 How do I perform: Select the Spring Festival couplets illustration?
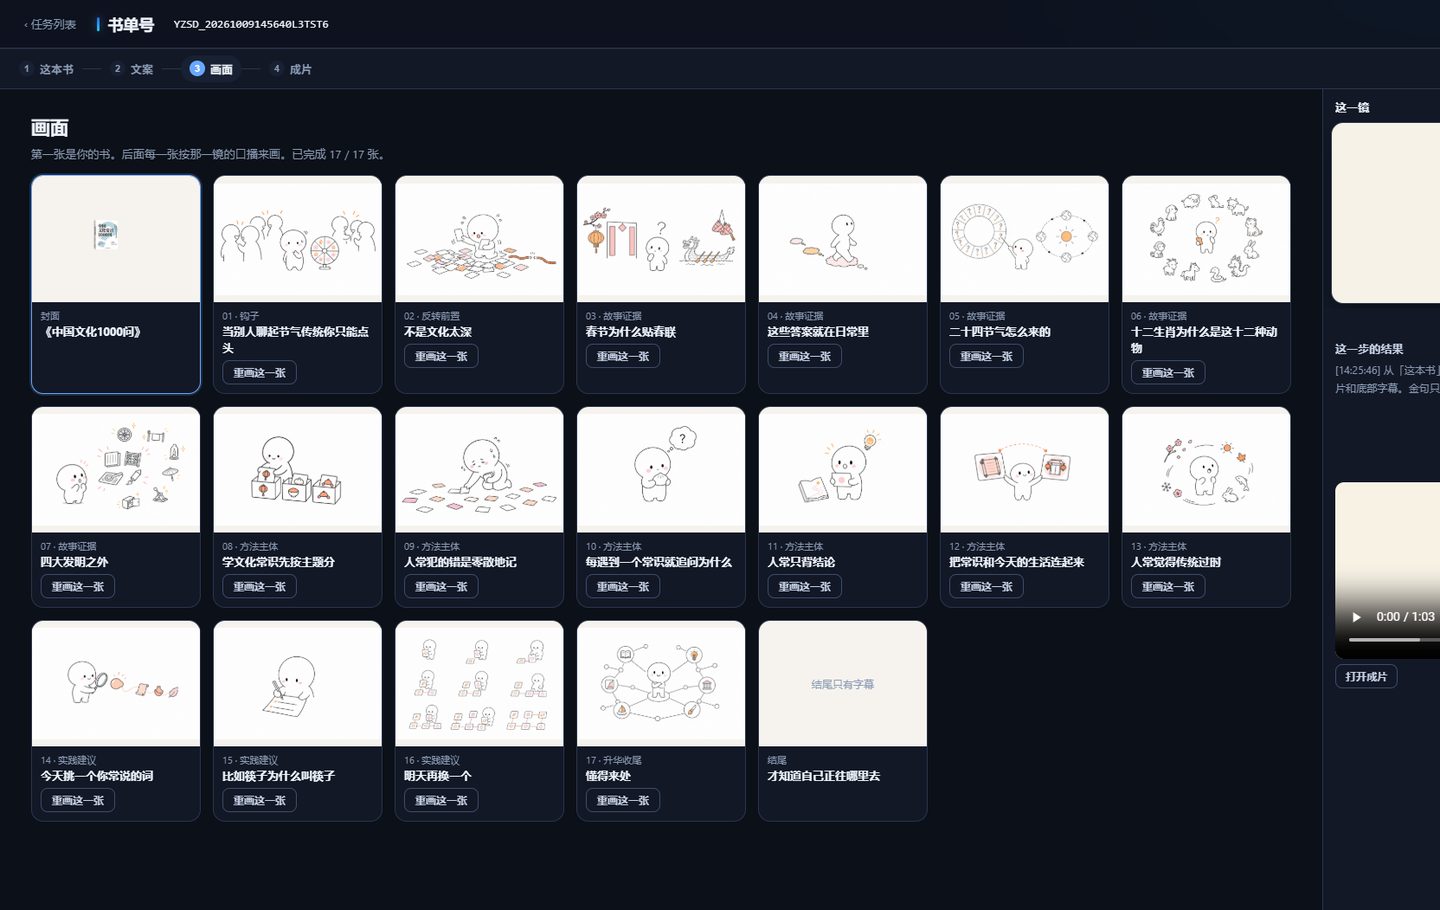[661, 239]
